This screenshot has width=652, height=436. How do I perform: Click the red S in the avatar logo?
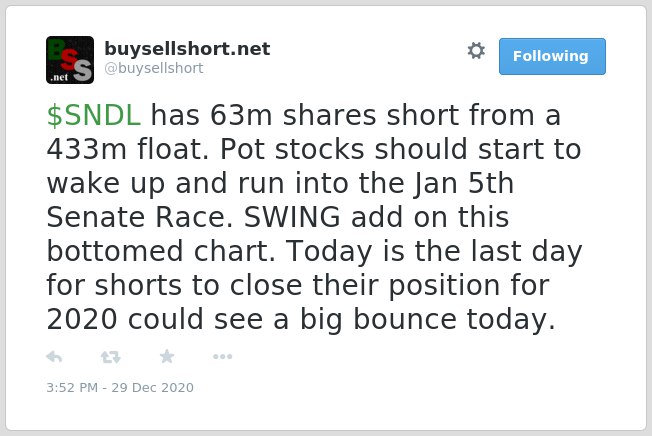click(x=71, y=59)
